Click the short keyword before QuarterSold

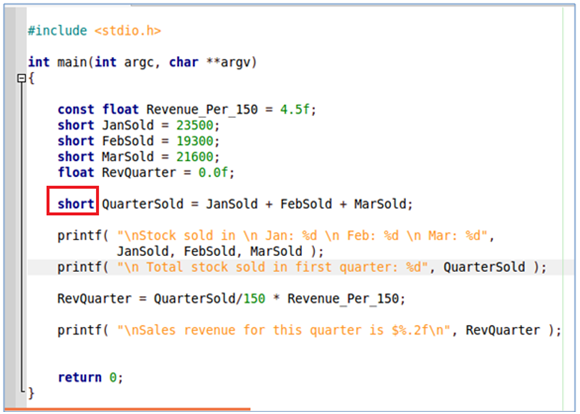(76, 204)
